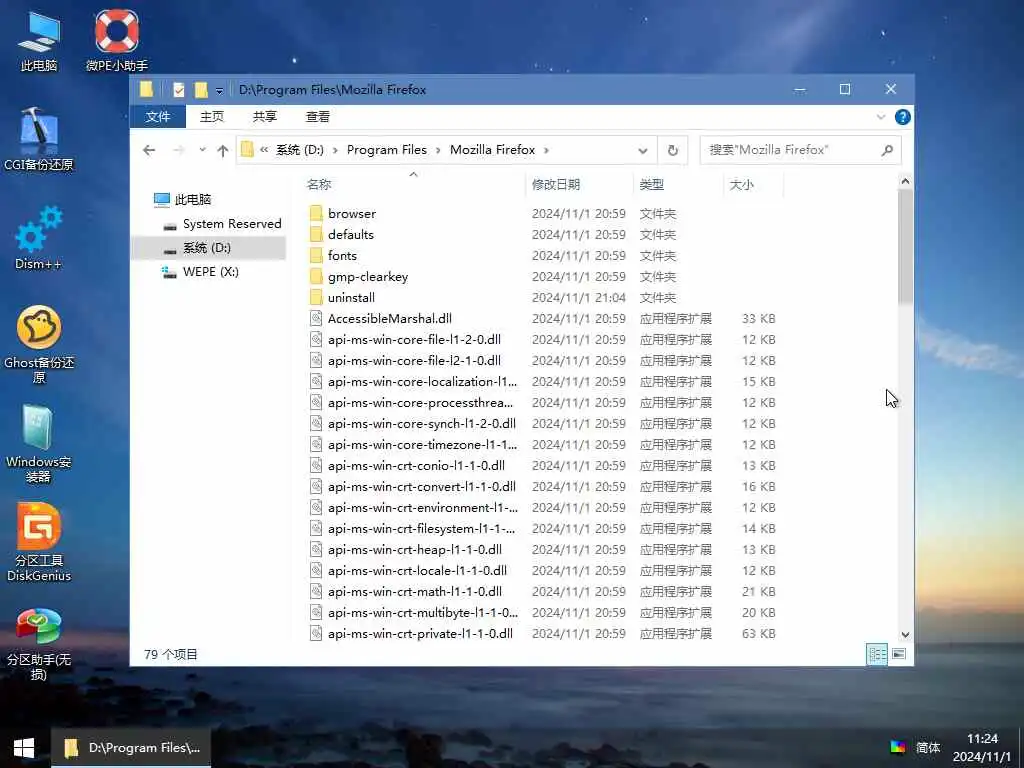The width and height of the screenshot is (1024, 768).
Task: Switch to the 共享 ribbon tab
Action: pyautogui.click(x=264, y=117)
